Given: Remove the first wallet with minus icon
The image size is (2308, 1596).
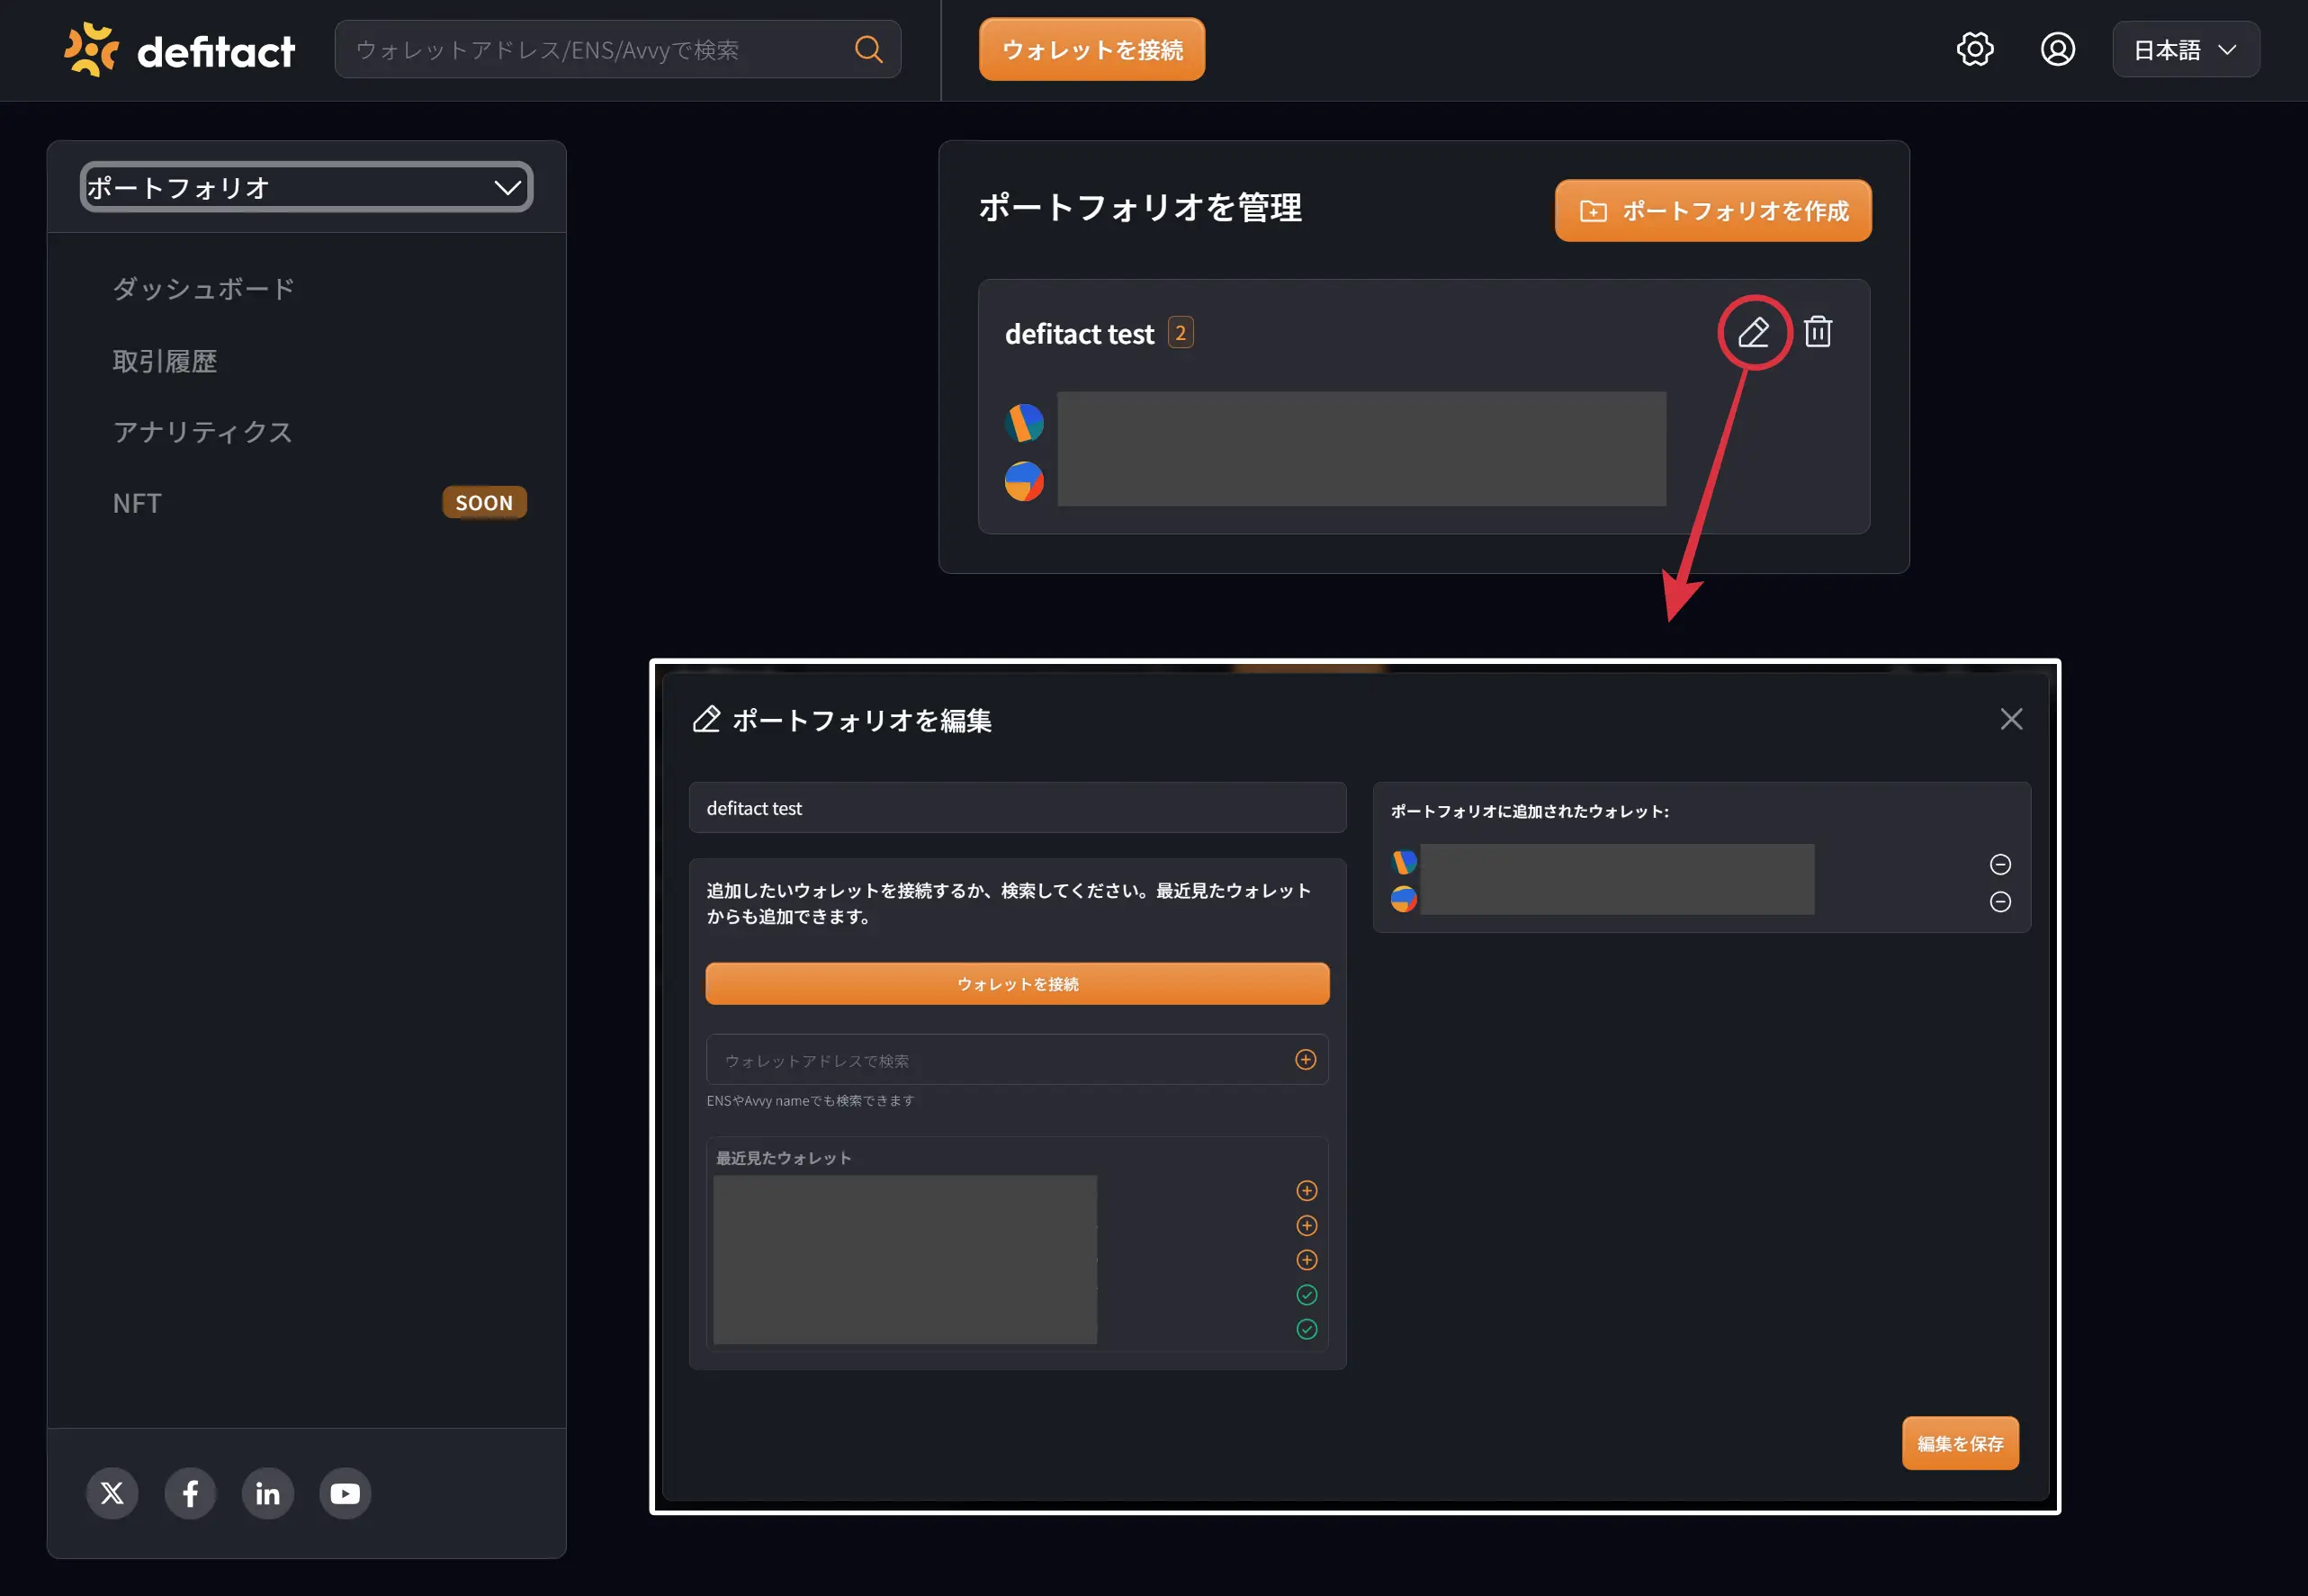Looking at the screenshot, I should pyautogui.click(x=2000, y=864).
